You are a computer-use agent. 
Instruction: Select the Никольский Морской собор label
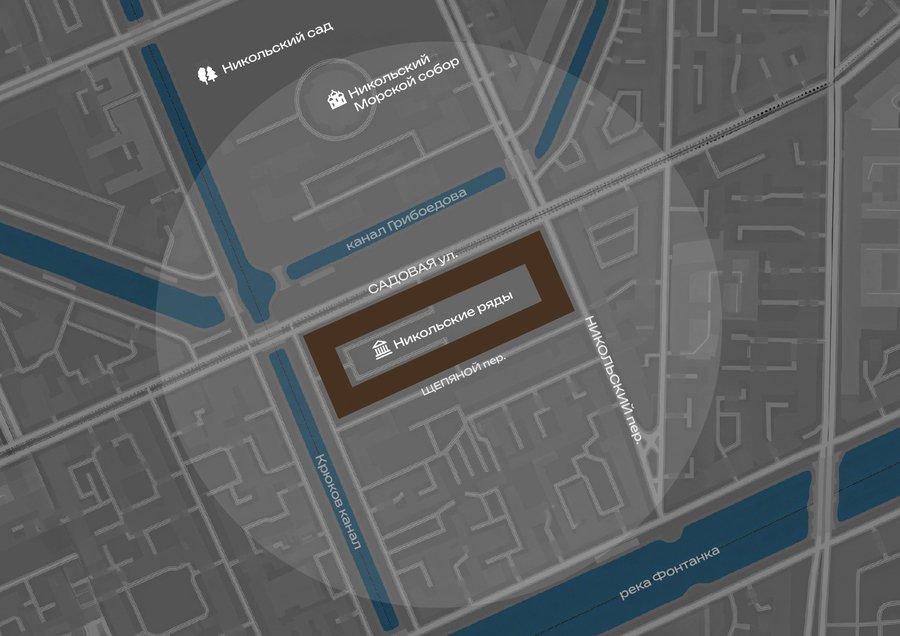(x=404, y=82)
